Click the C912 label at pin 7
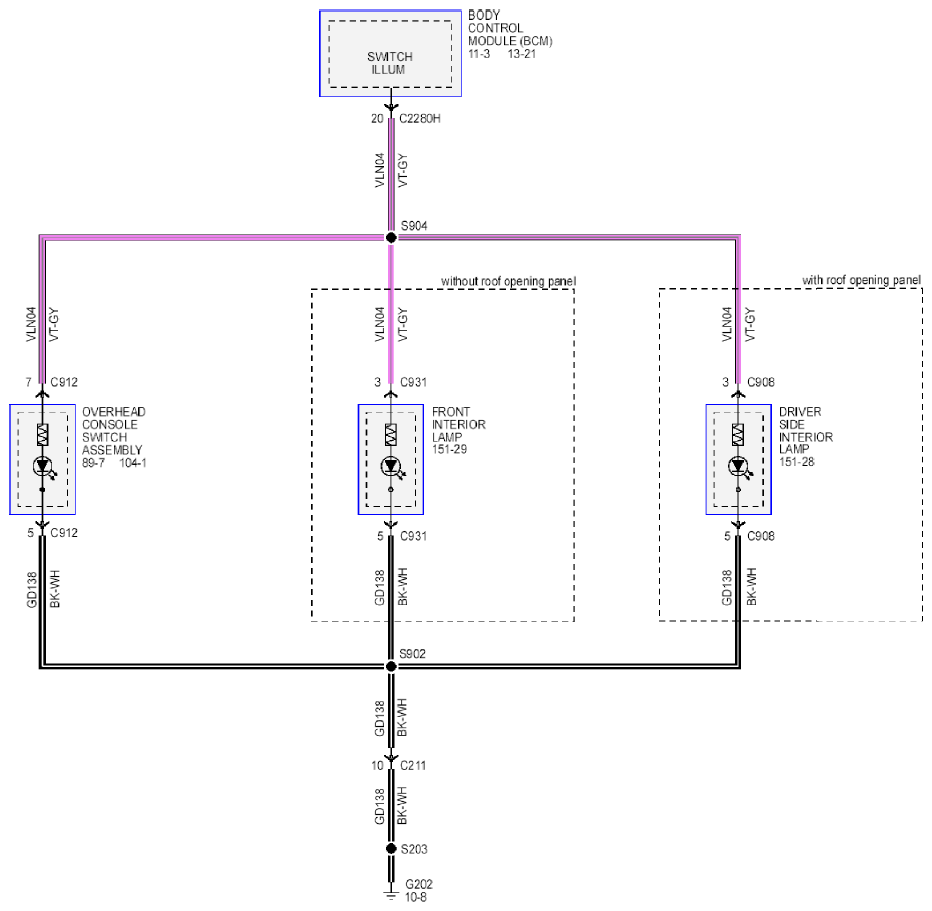Screen dimensions: 932x911 tap(64, 382)
